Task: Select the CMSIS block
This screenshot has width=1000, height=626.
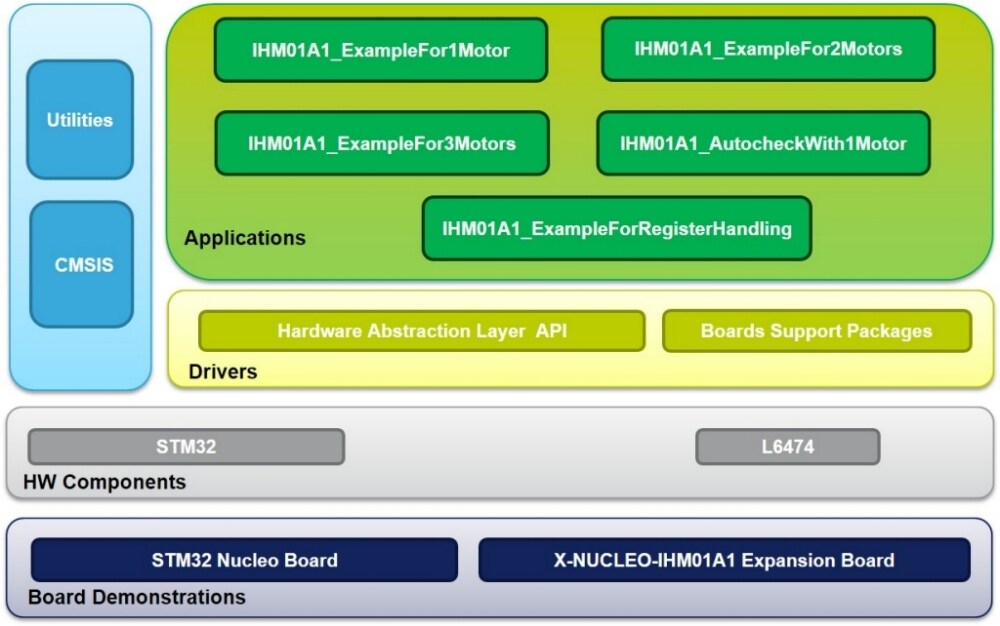Action: pyautogui.click(x=82, y=265)
